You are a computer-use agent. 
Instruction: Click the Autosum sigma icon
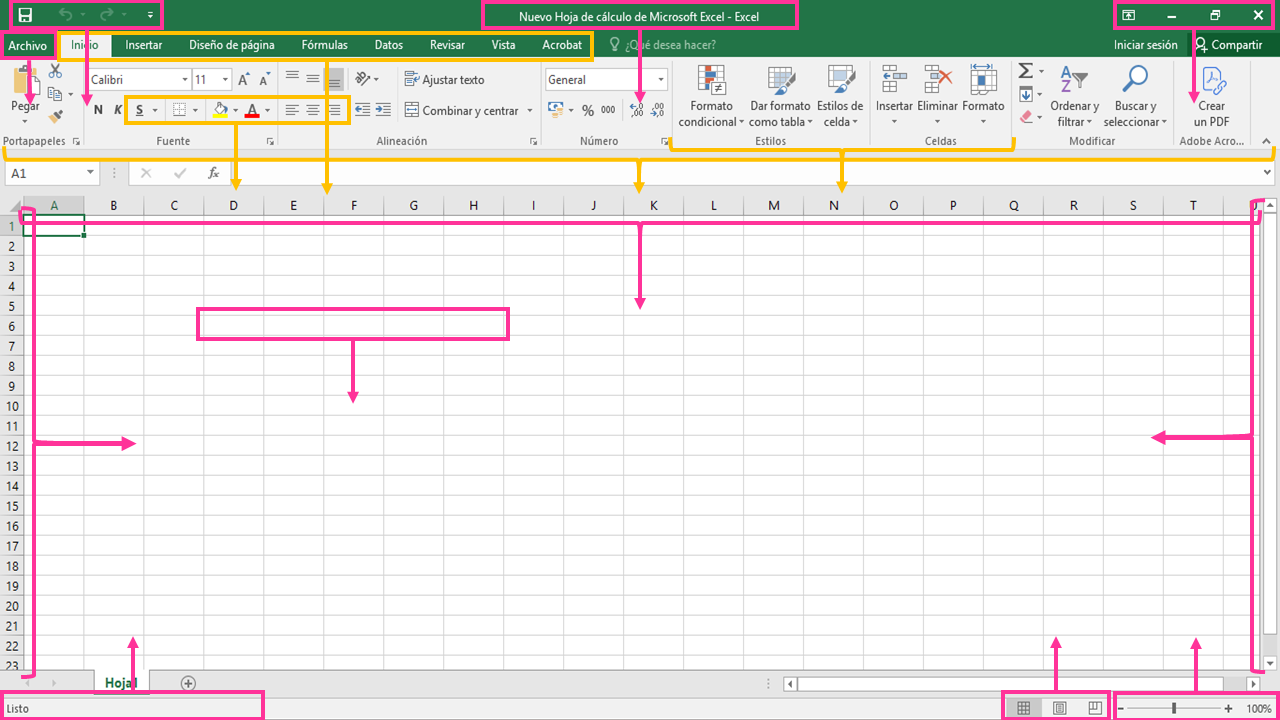pos(1025,71)
